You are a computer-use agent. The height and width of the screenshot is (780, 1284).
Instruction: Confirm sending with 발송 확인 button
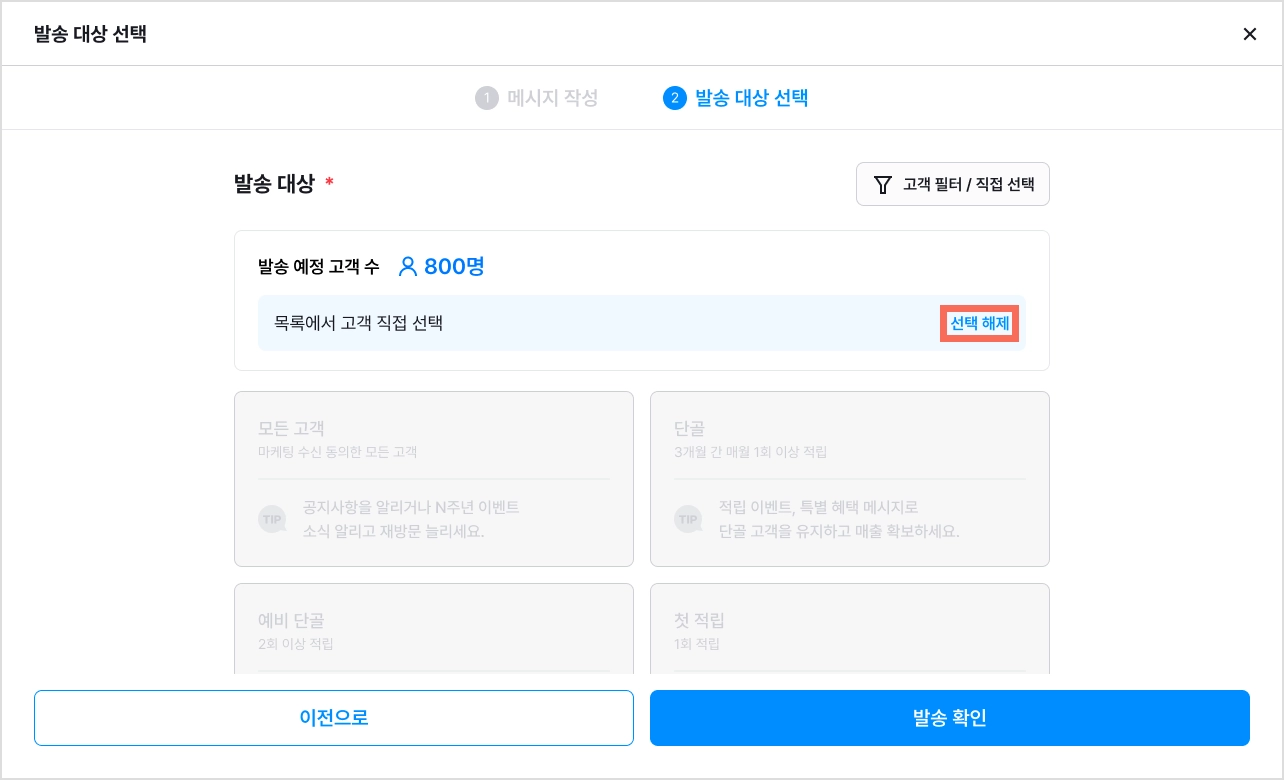(x=950, y=718)
